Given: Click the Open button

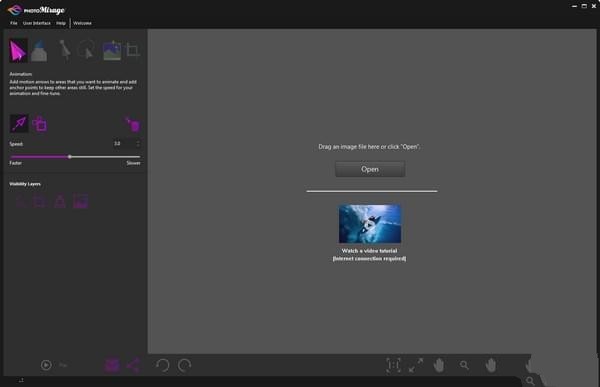Looking at the screenshot, I should click(x=370, y=169).
